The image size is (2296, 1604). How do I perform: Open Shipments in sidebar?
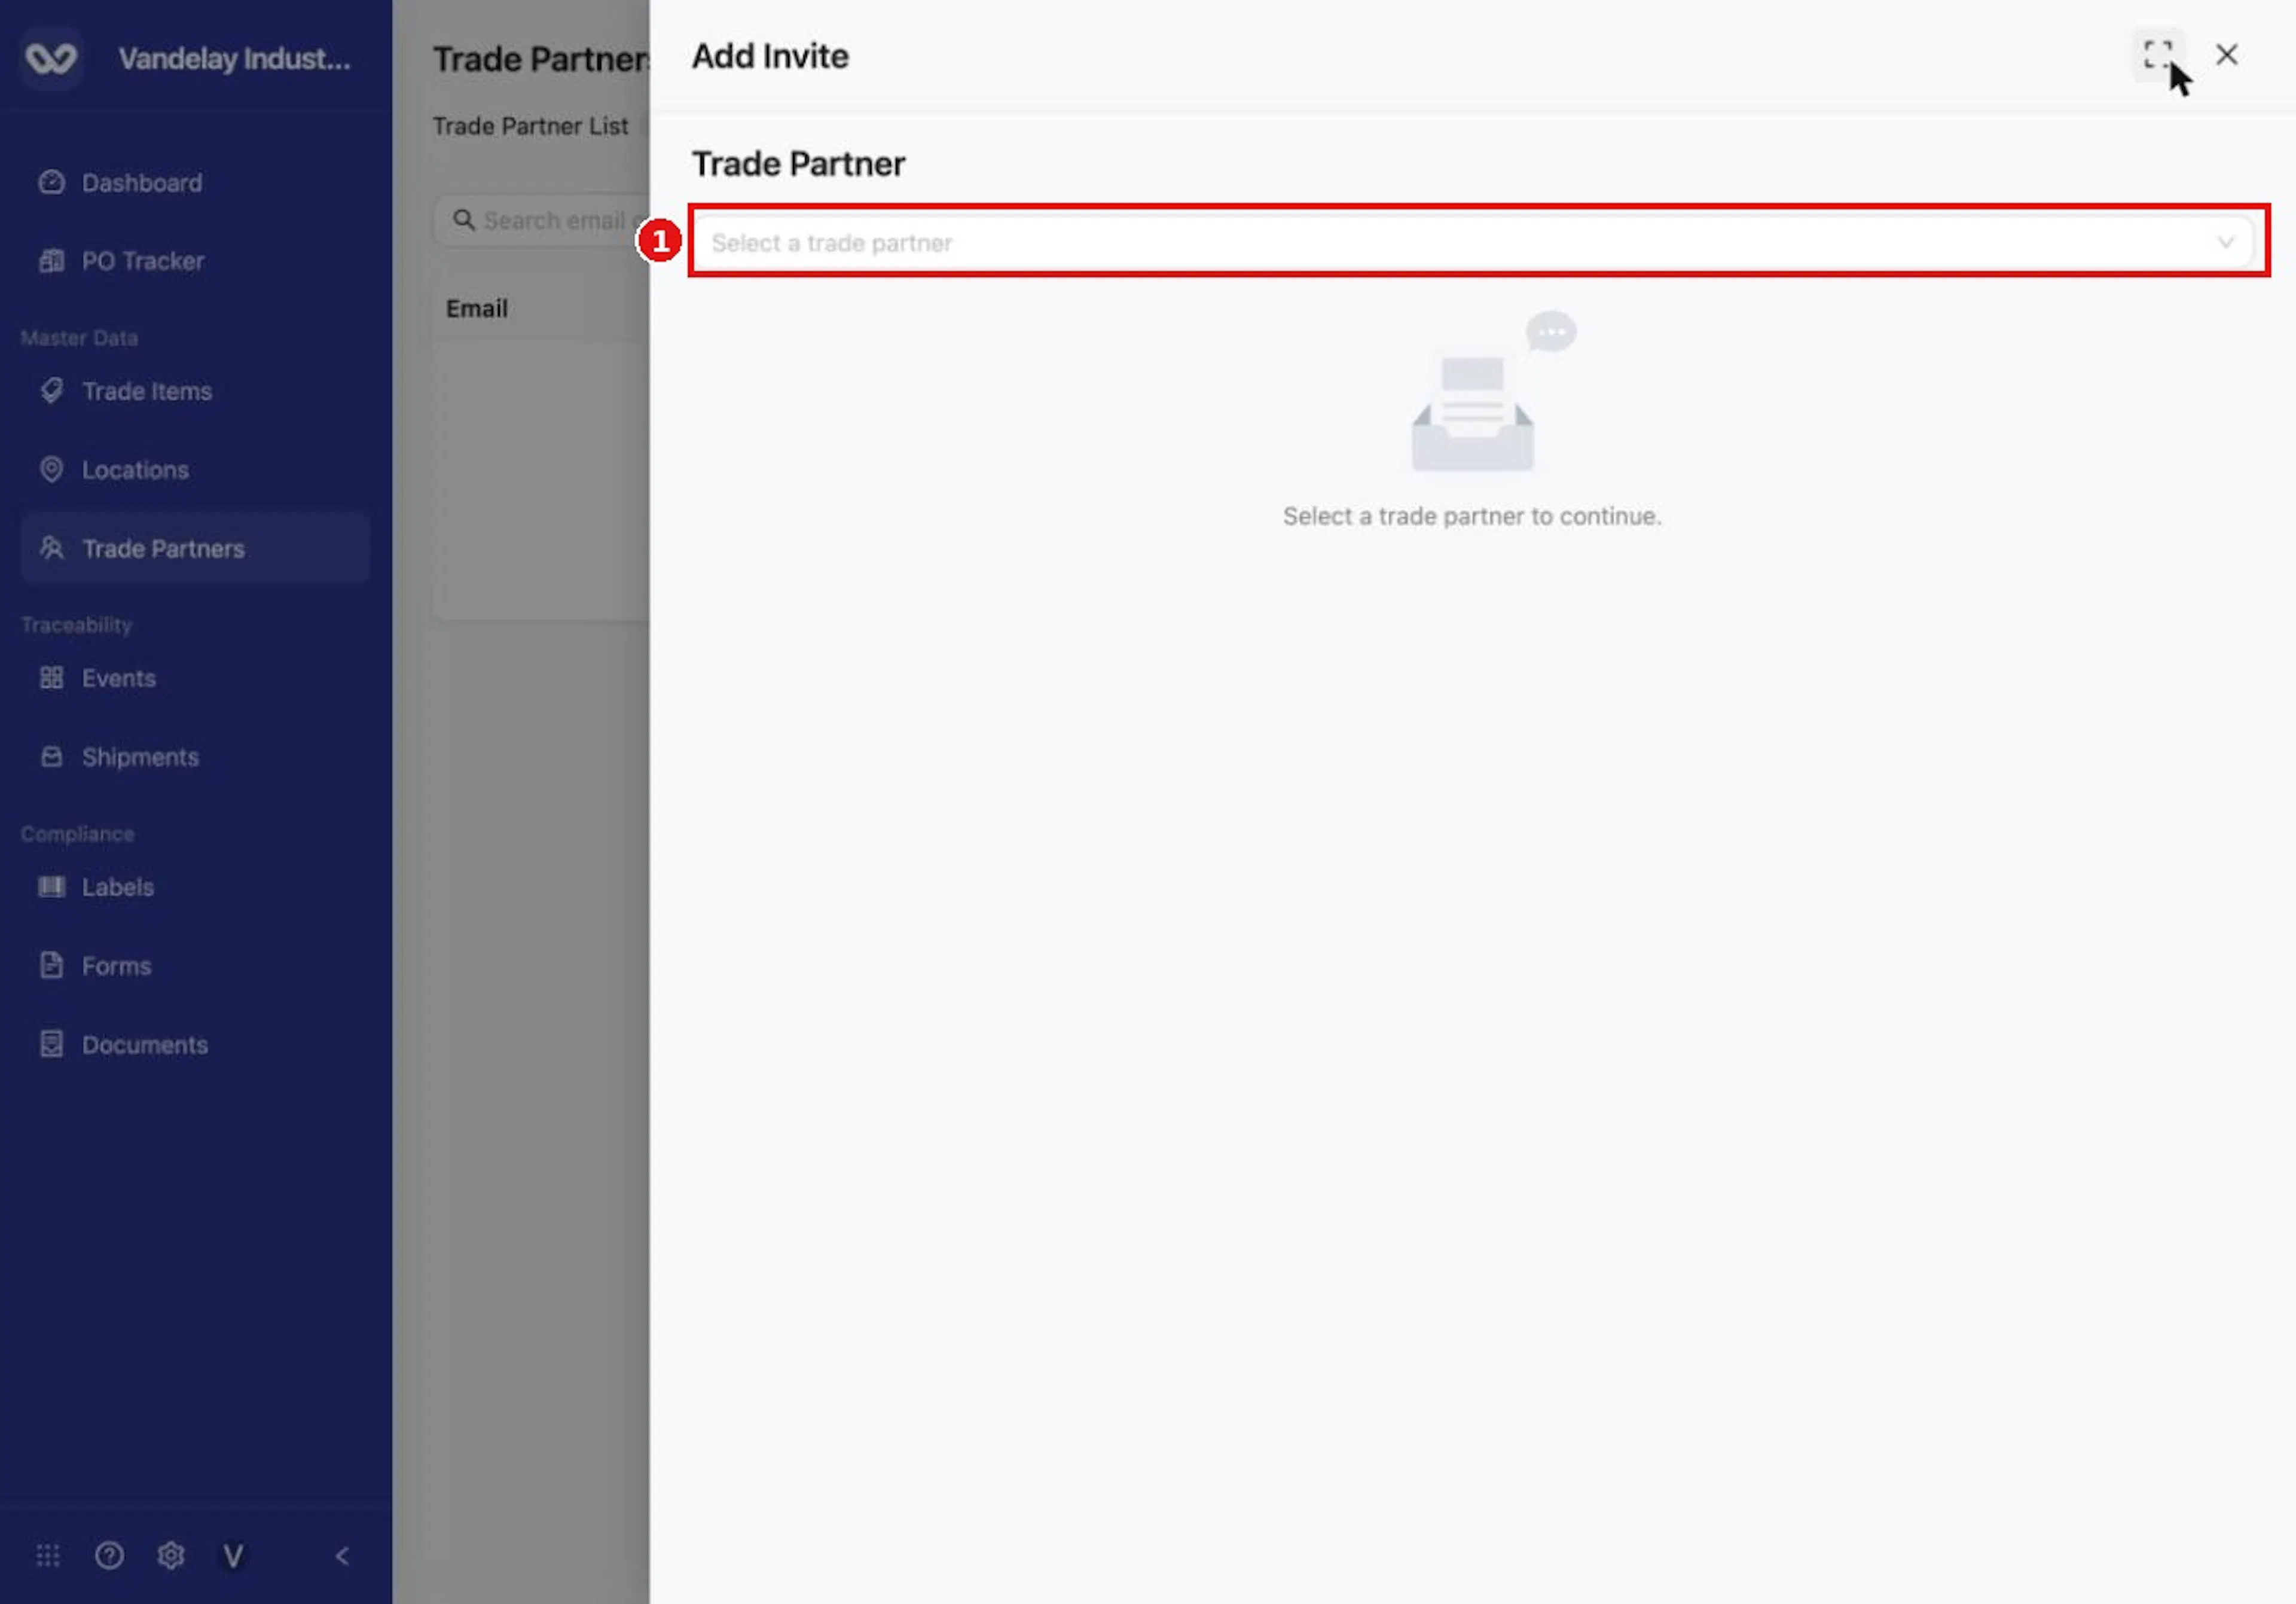[x=195, y=757]
